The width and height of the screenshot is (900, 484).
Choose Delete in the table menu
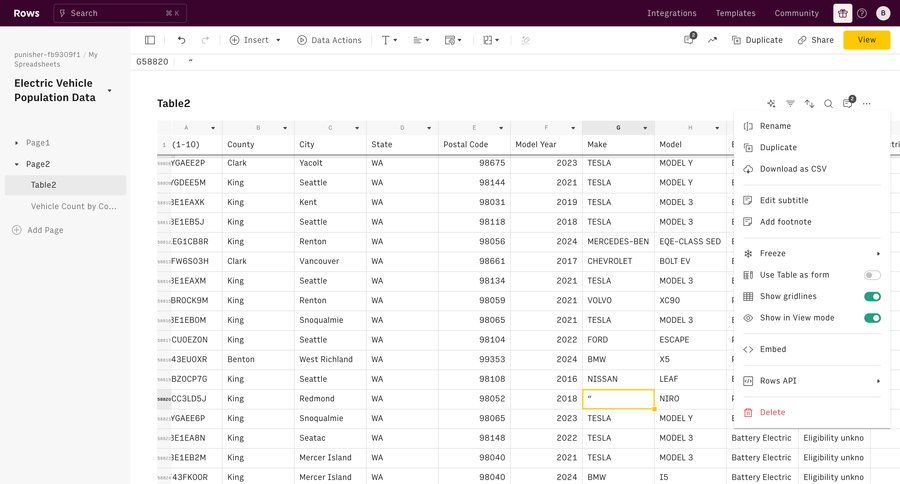tap(812, 412)
